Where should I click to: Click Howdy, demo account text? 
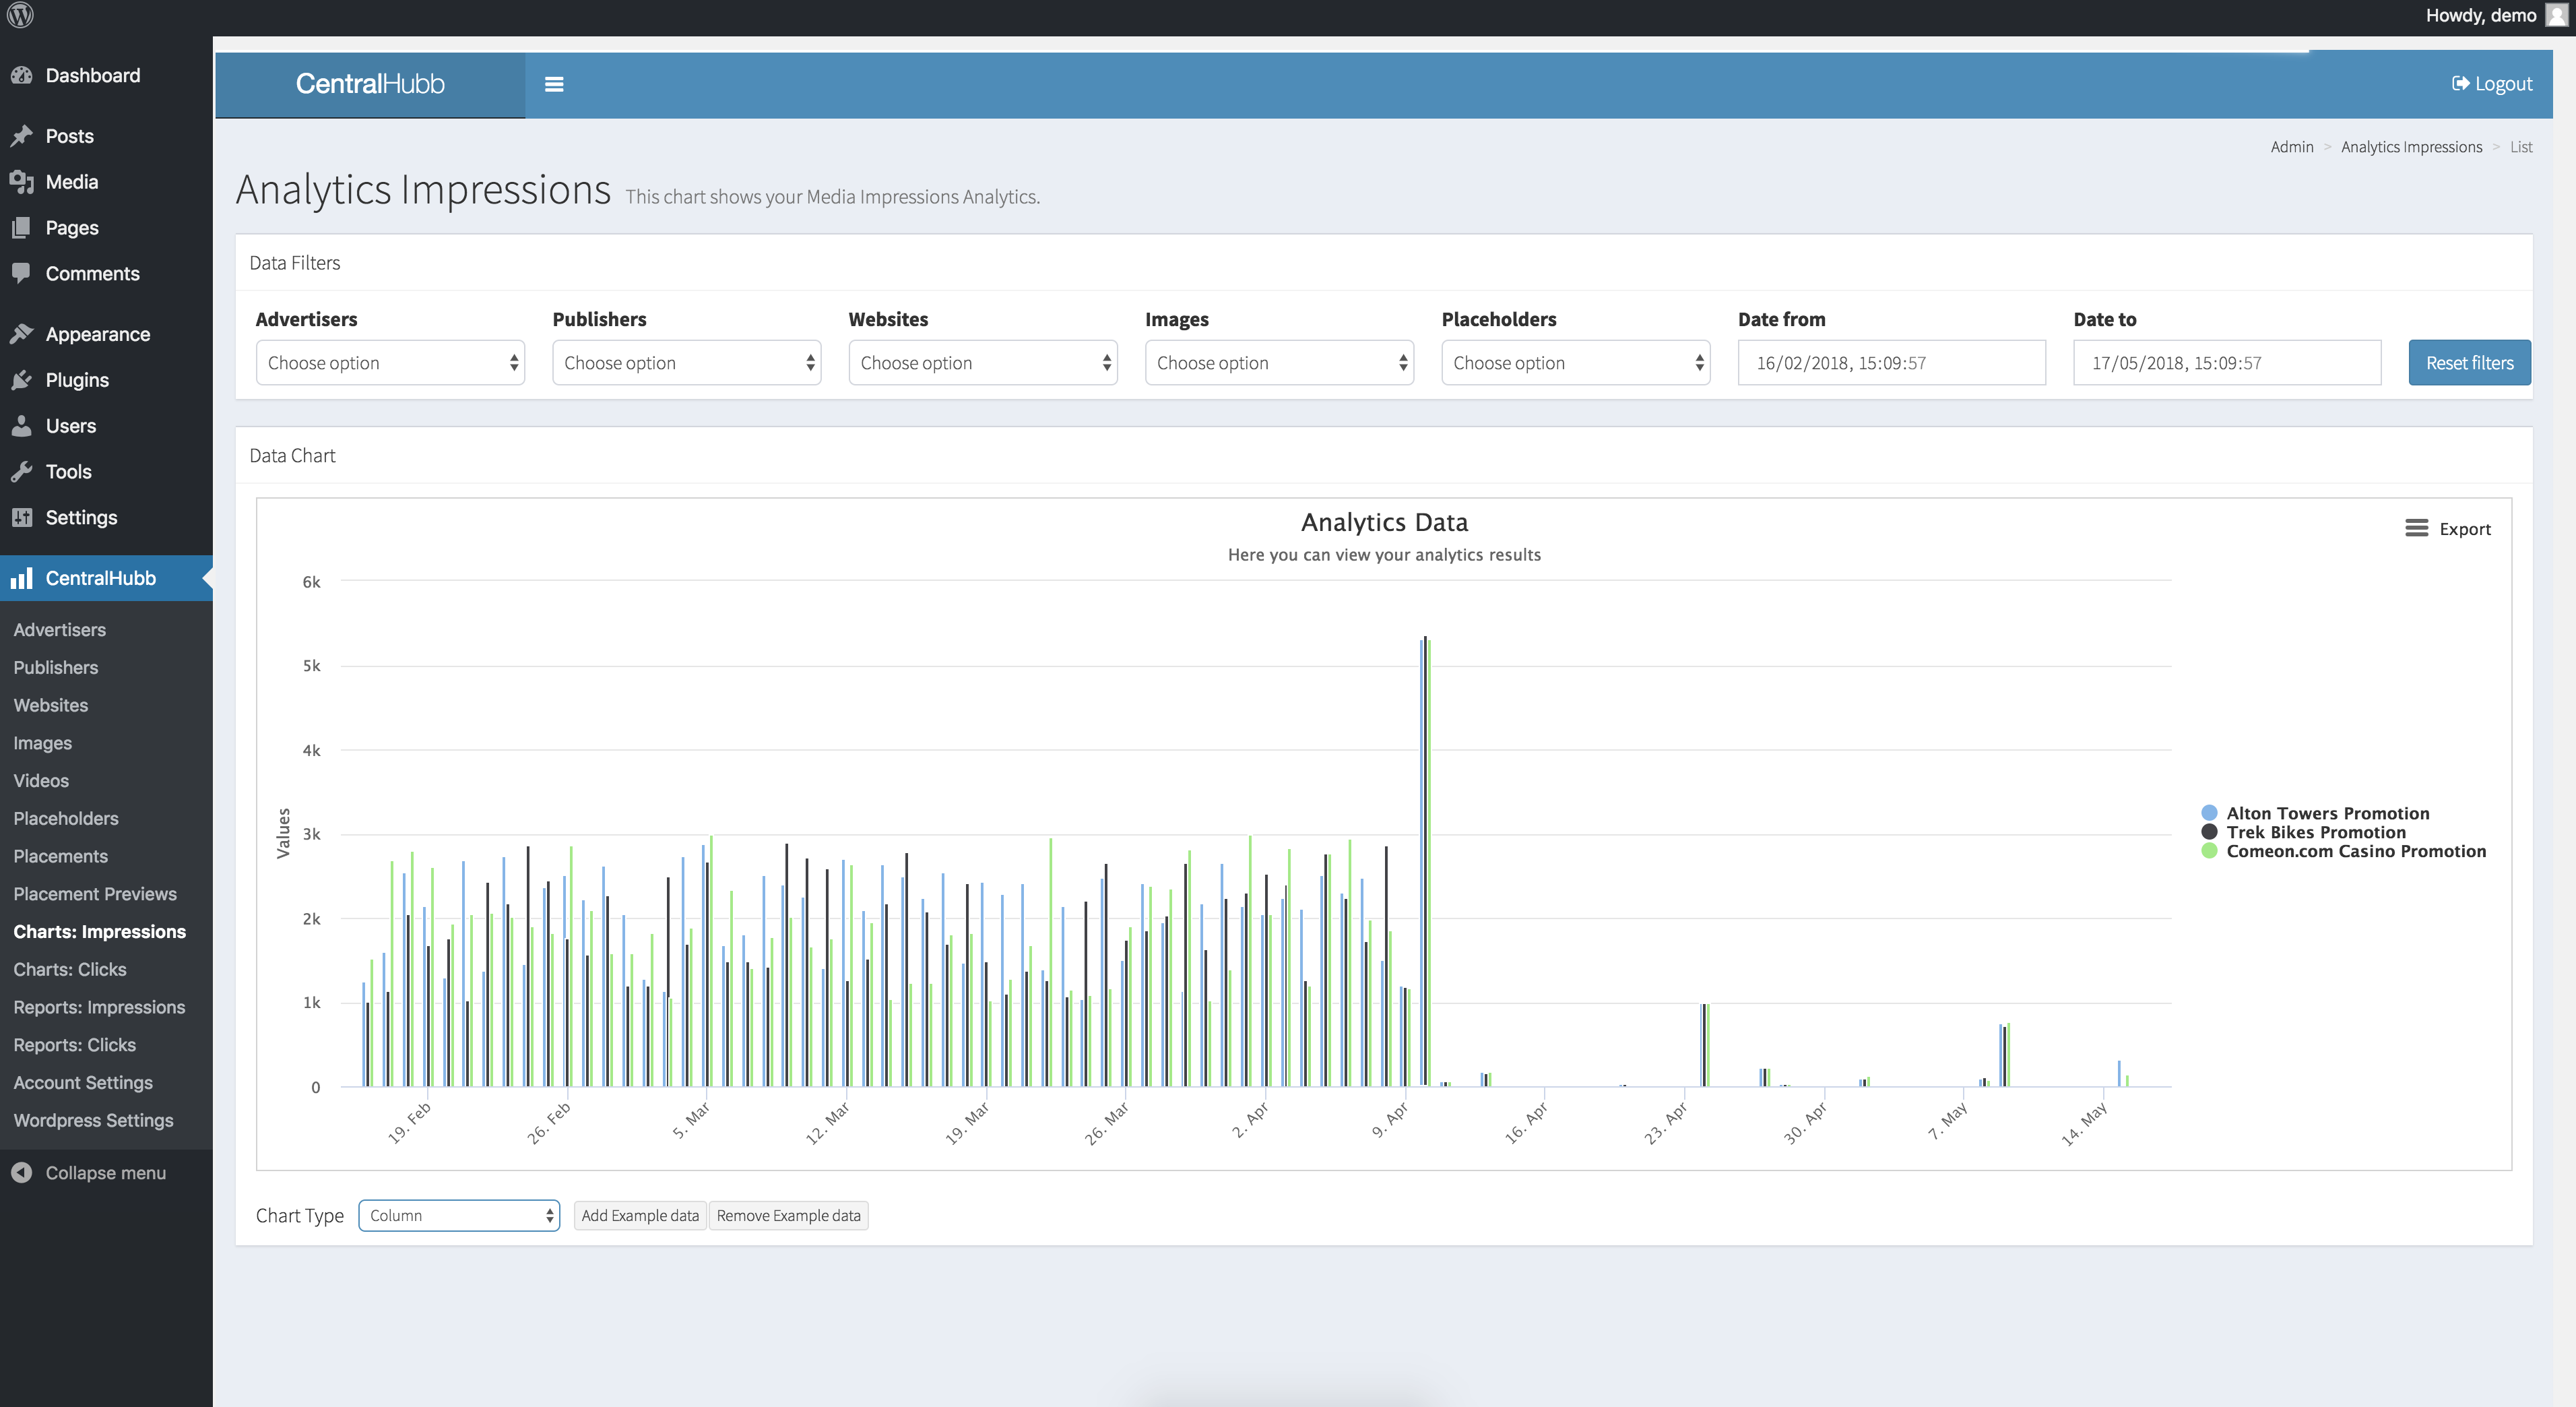(x=2481, y=15)
